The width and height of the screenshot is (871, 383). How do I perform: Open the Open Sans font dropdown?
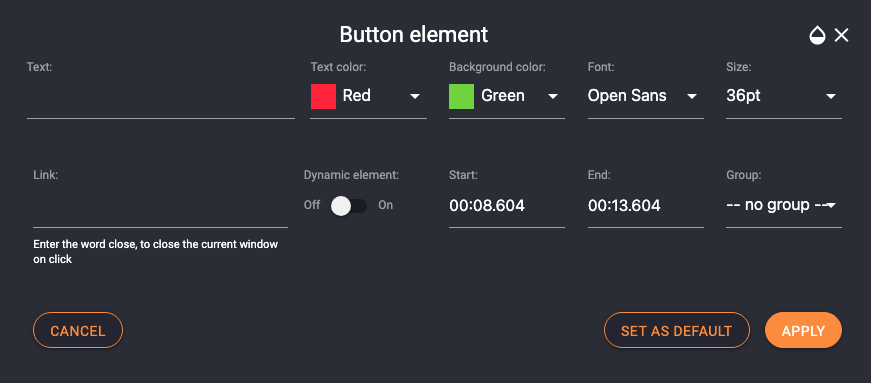pos(645,96)
